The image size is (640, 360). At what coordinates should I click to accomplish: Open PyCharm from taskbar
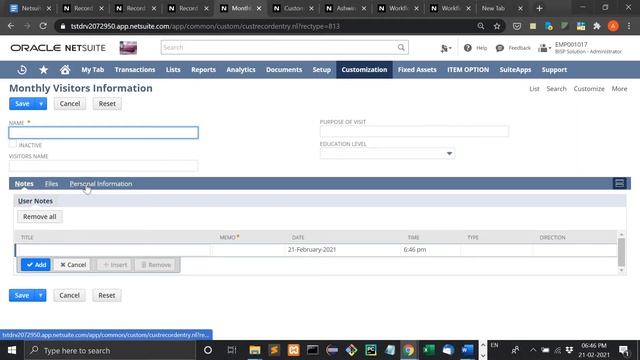pos(371,350)
